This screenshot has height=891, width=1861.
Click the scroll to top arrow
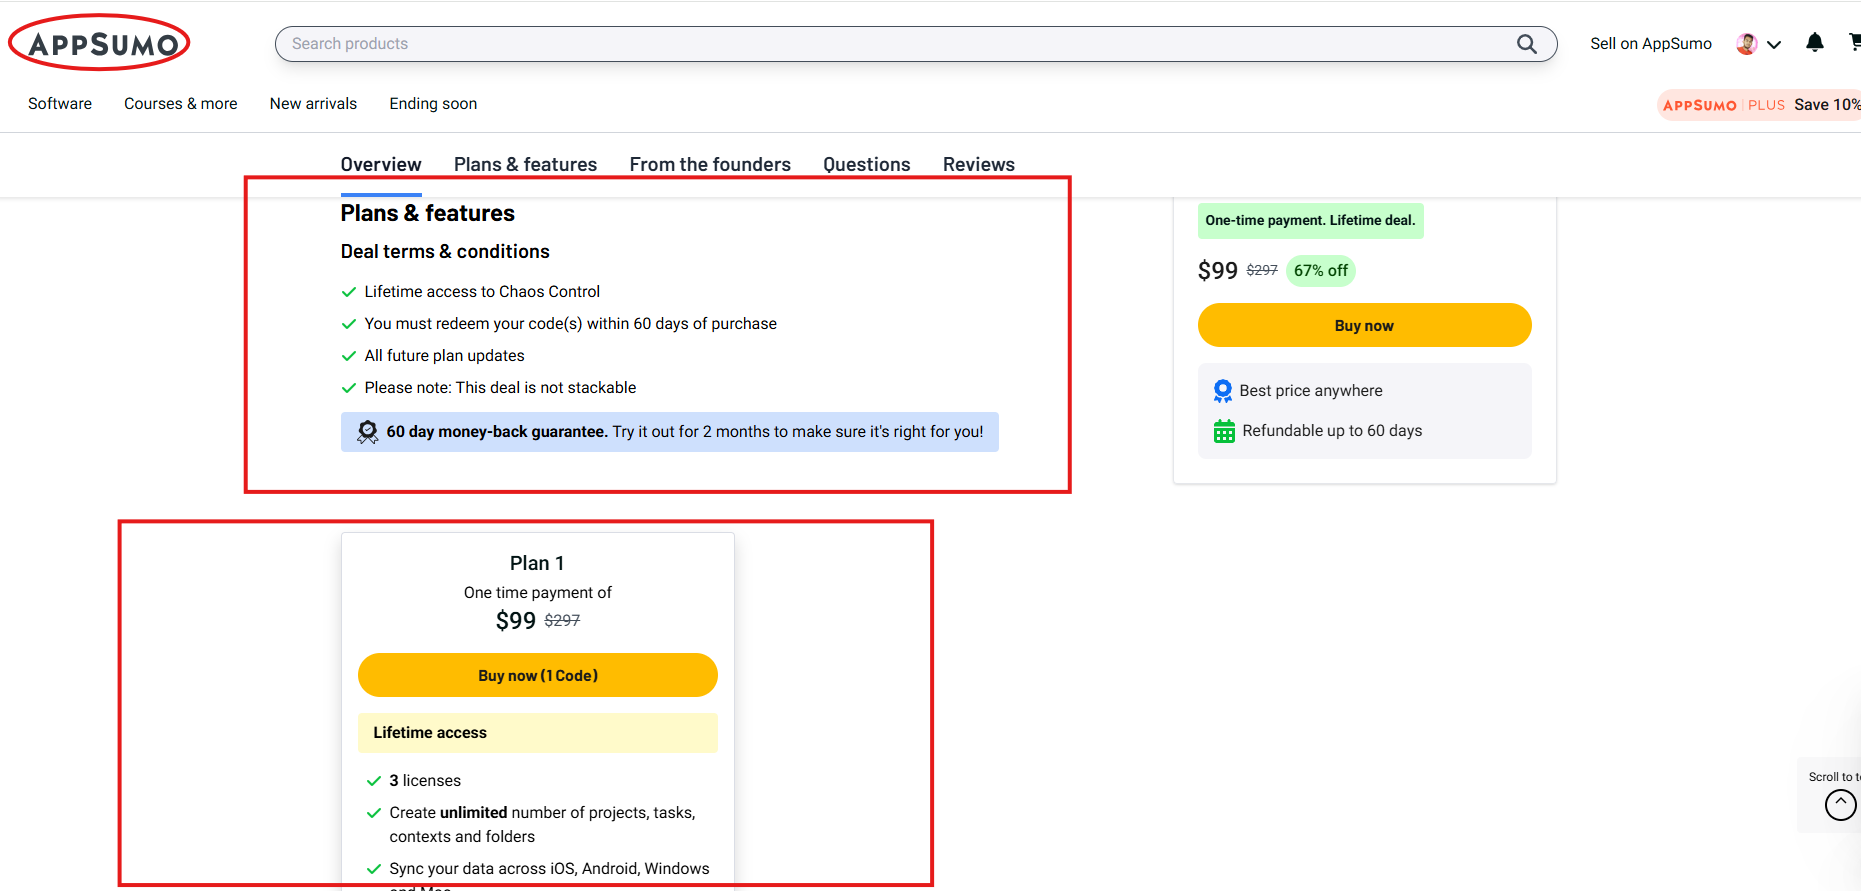pos(1840,804)
